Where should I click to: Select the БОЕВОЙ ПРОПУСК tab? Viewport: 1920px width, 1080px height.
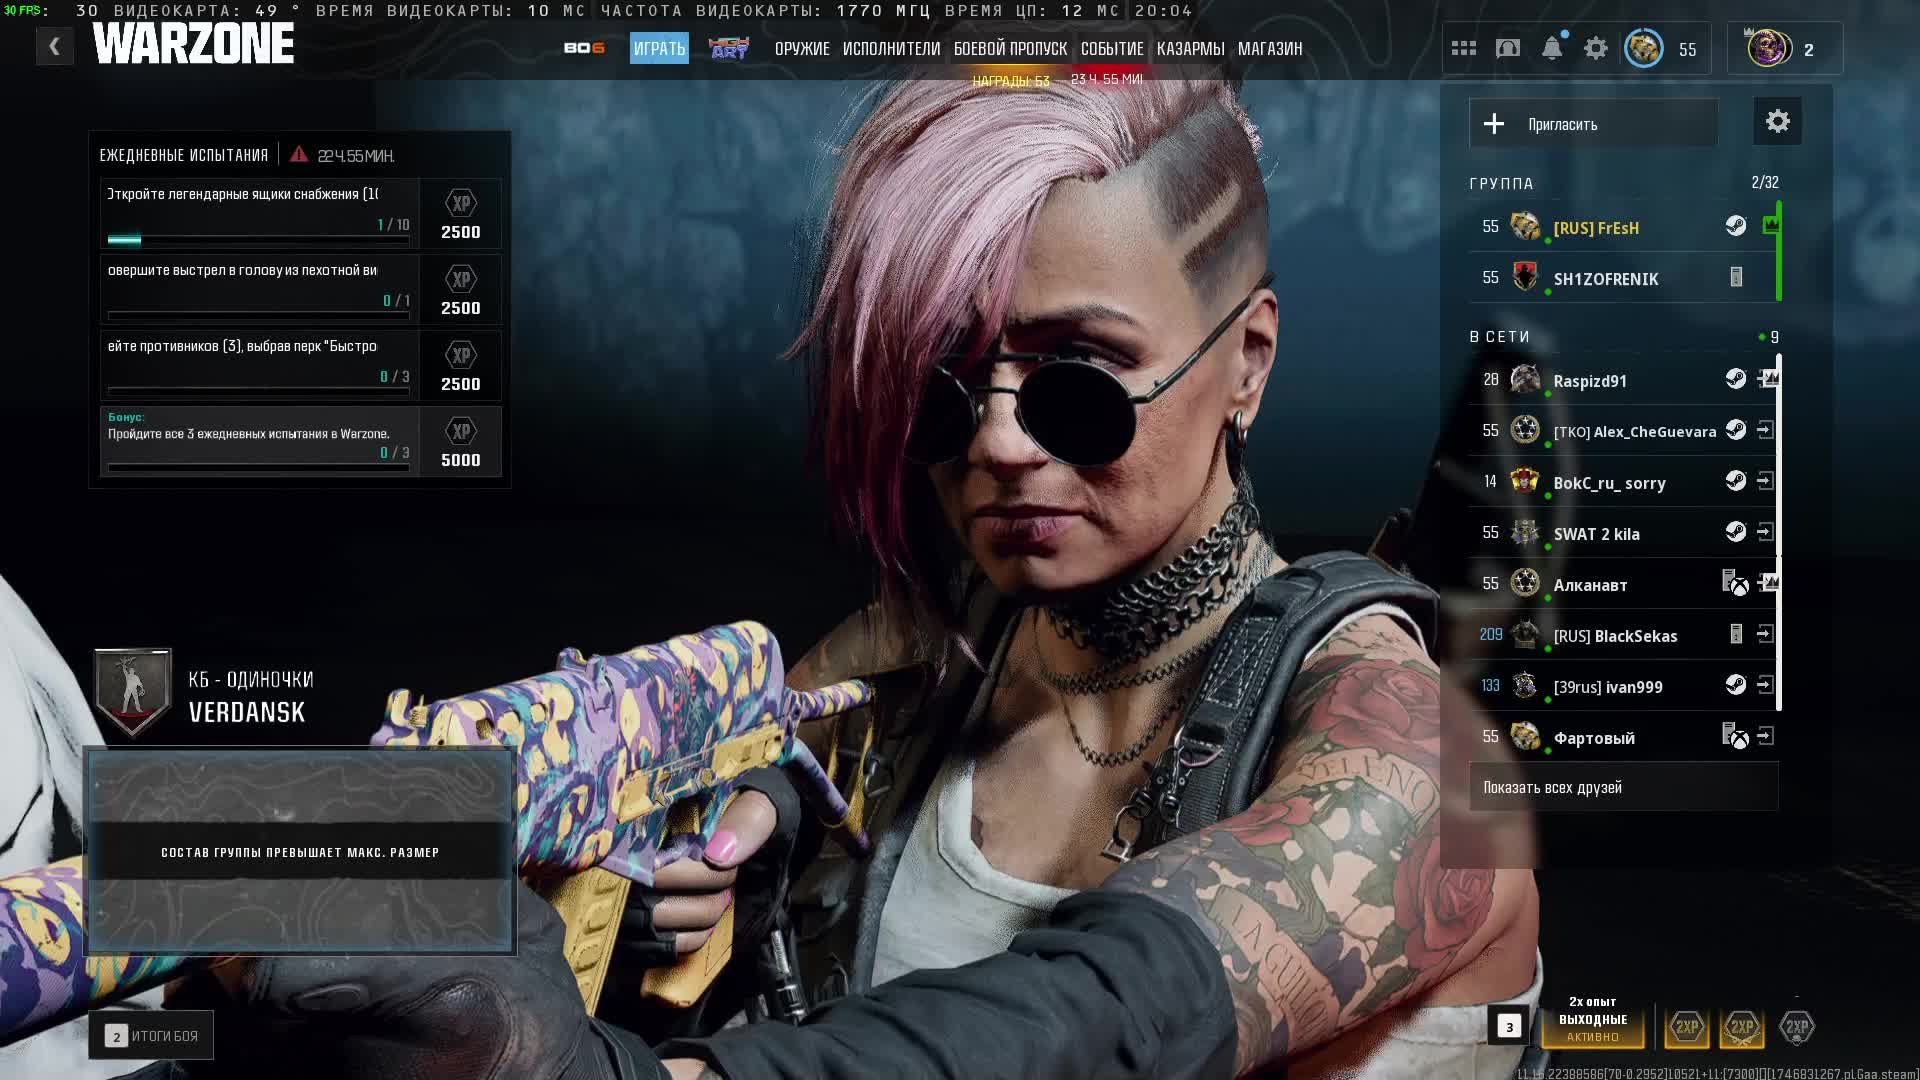1009,48
